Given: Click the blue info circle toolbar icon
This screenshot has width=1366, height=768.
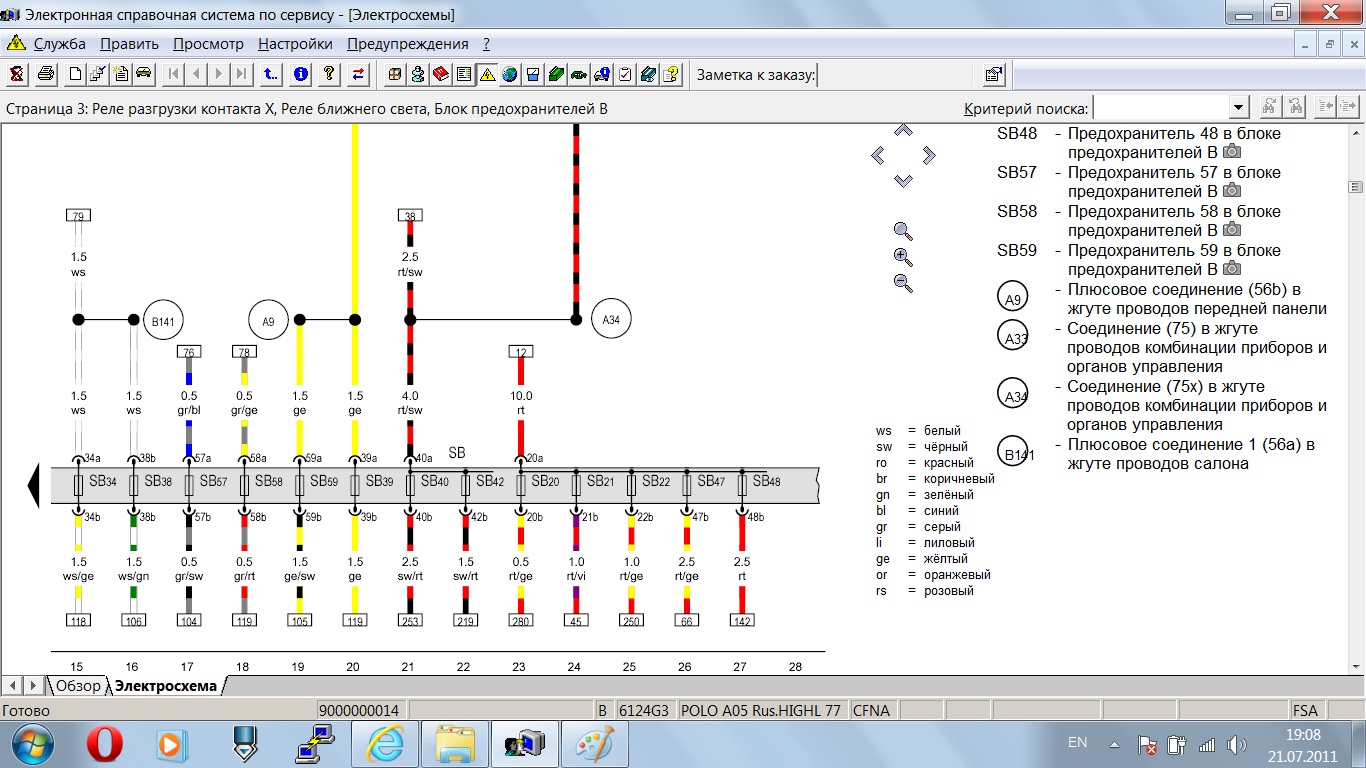Looking at the screenshot, I should (x=301, y=74).
